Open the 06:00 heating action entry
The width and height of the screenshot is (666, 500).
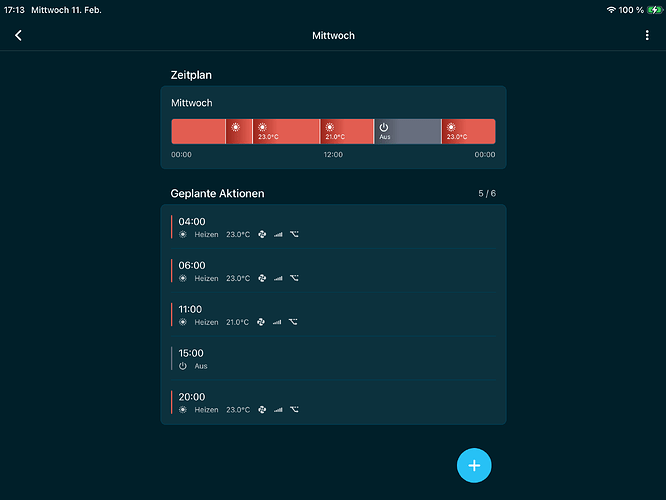point(333,271)
